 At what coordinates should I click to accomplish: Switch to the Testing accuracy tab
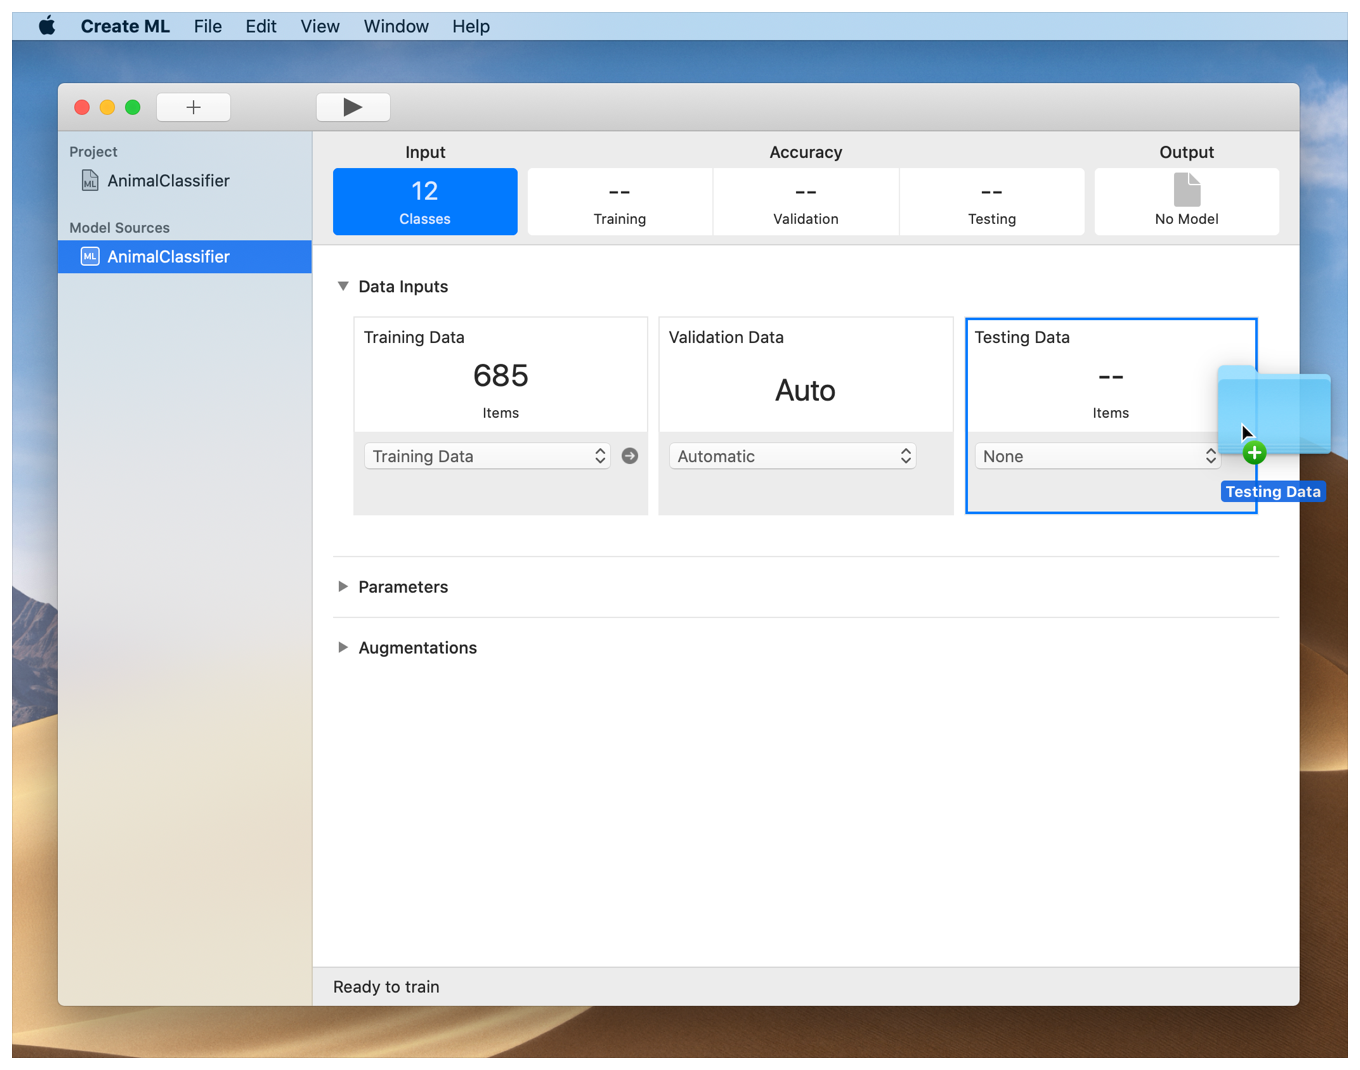coord(992,202)
